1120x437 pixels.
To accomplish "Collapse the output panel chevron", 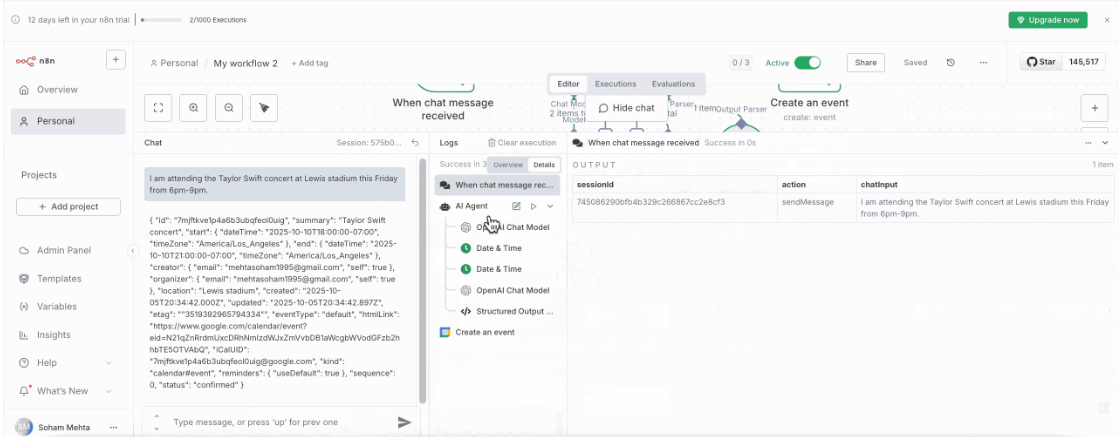I will (1105, 143).
